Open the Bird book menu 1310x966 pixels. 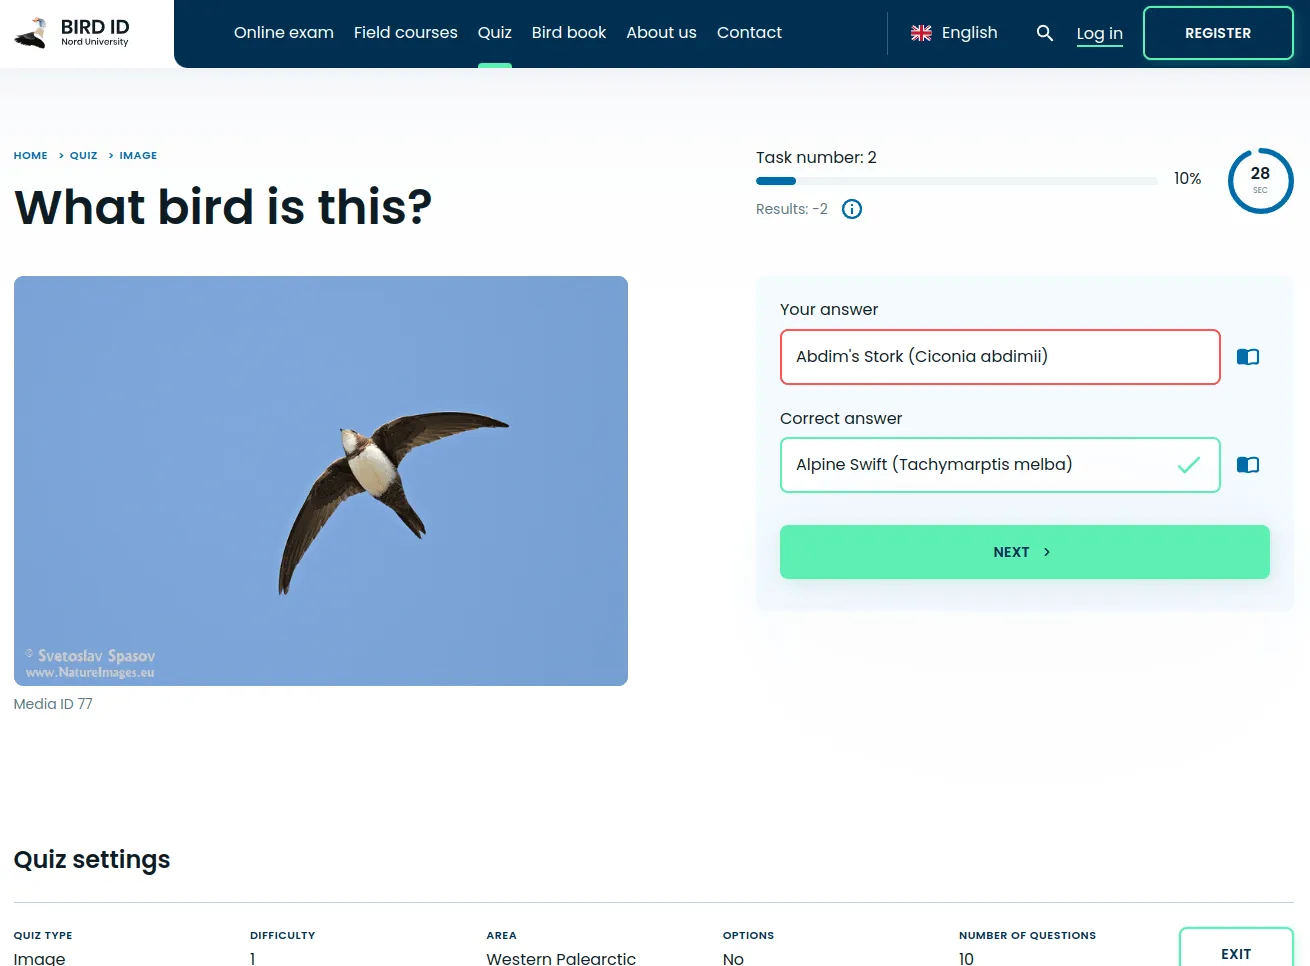(569, 33)
